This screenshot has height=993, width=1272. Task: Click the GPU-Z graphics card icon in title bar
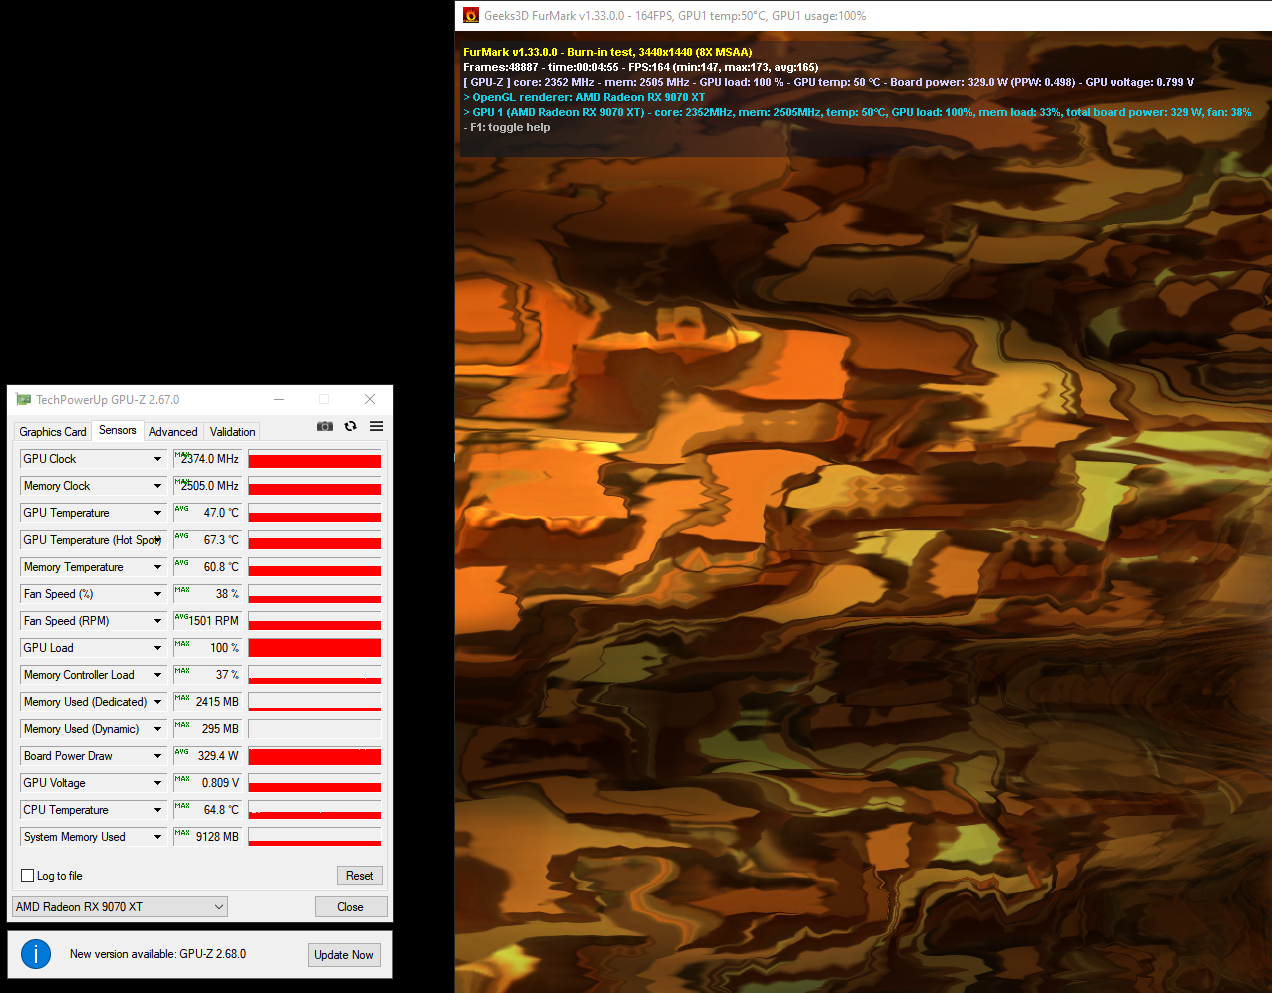point(22,398)
